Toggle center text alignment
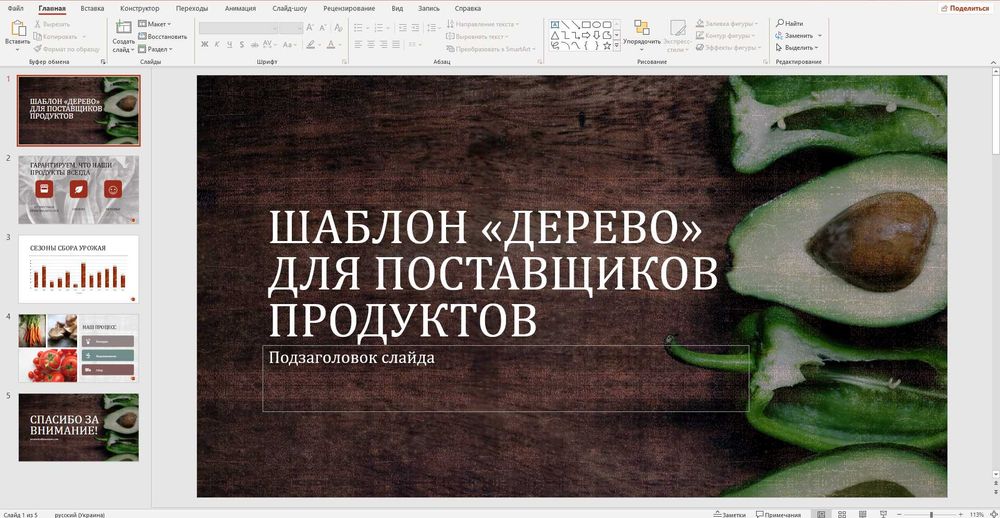 371,45
